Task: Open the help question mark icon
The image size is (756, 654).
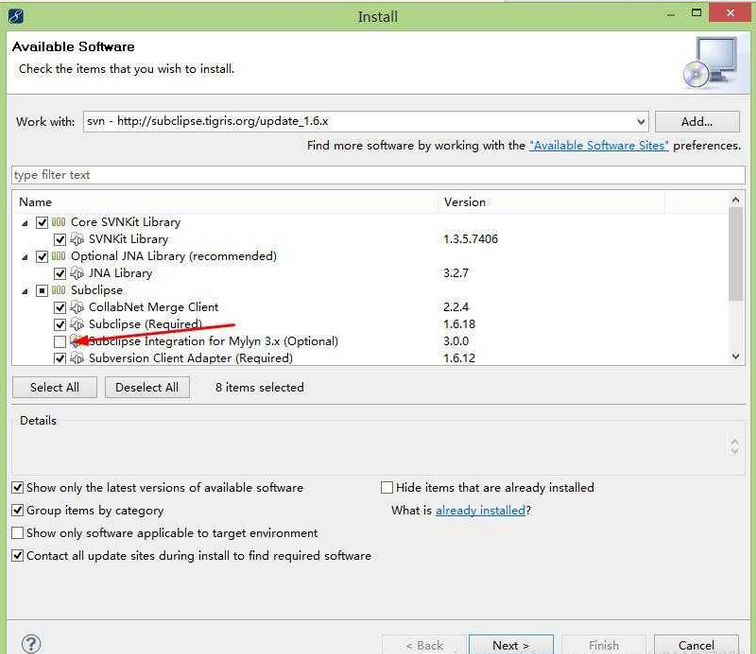Action: (x=31, y=643)
